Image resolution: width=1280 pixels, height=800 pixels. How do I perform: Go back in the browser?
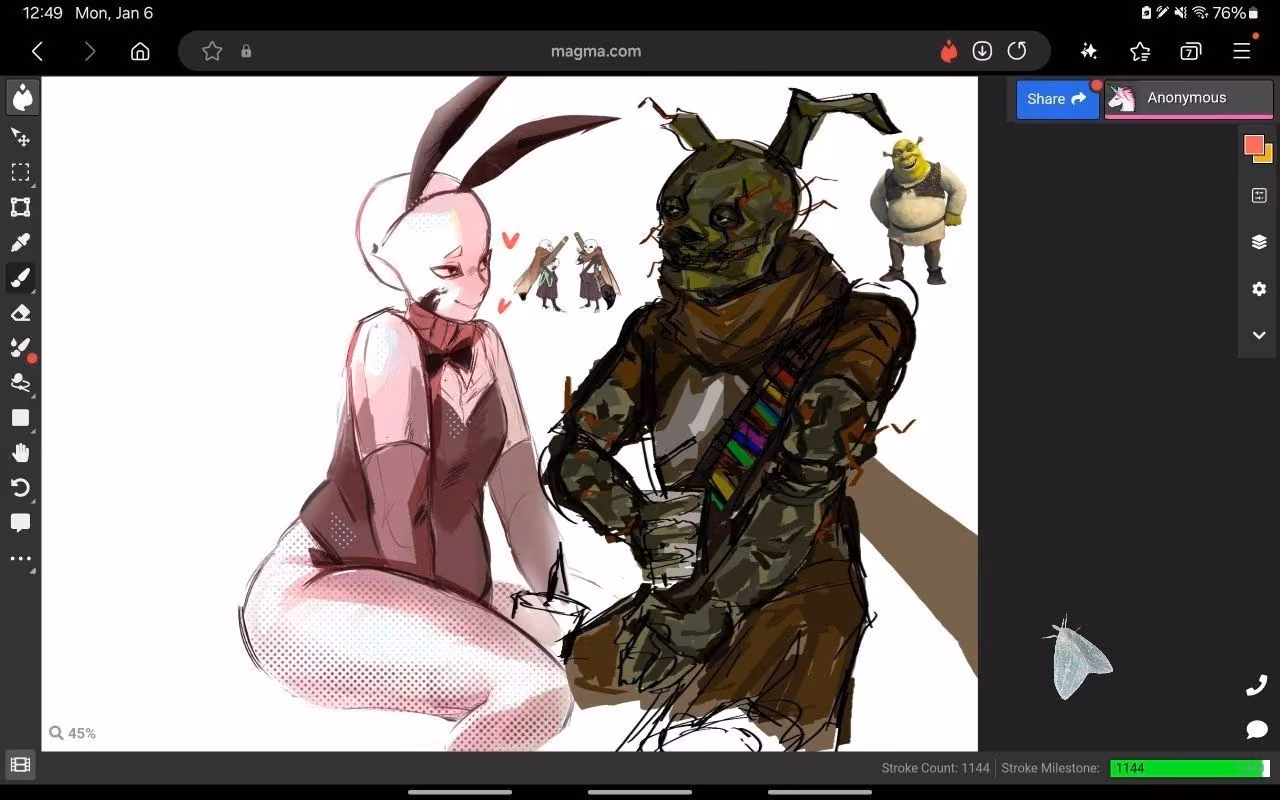38,51
